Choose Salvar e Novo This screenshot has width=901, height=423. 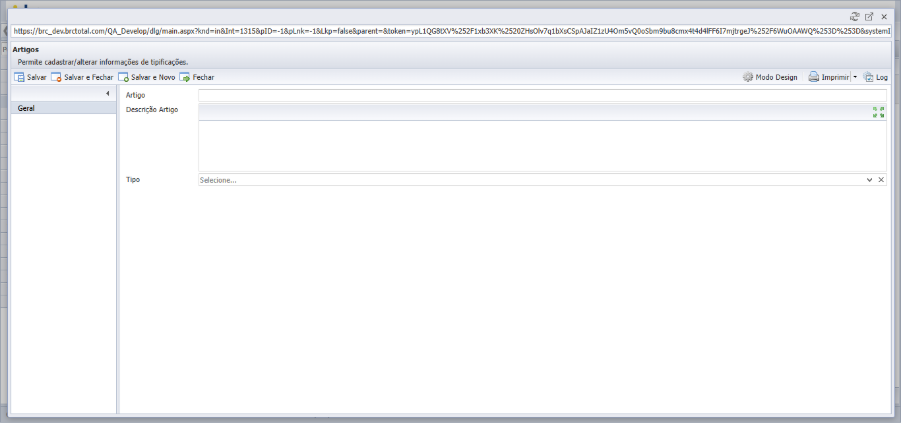pos(147,77)
